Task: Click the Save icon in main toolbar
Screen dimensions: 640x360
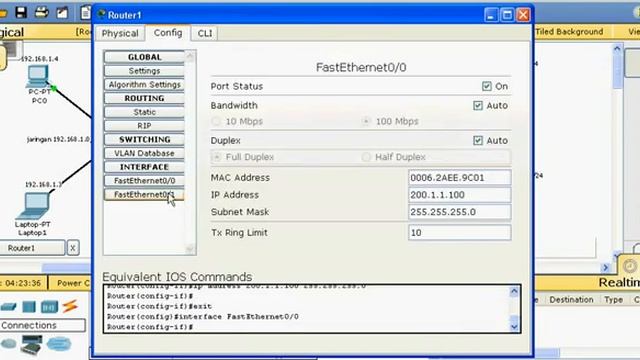Action: pos(21,12)
